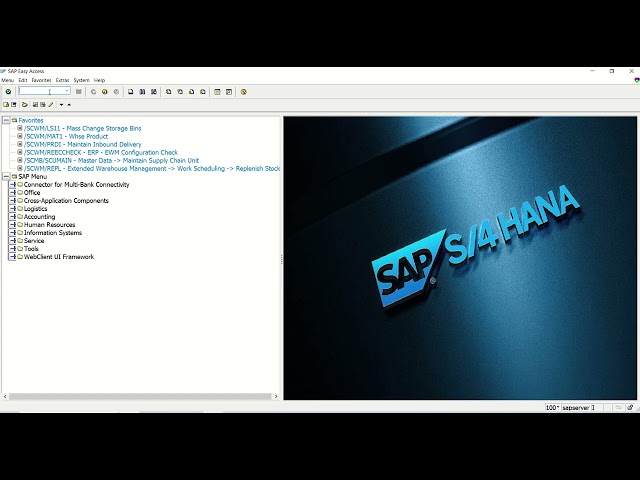Jump to Last Page icon

point(203,92)
